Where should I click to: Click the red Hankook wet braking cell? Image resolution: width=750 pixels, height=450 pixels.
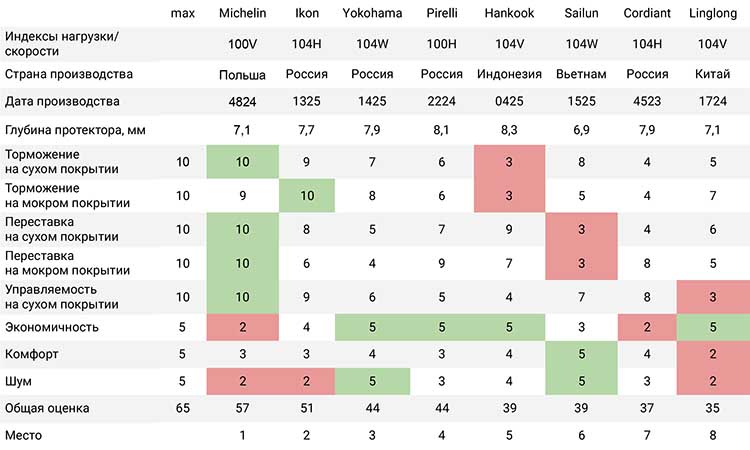pyautogui.click(x=509, y=196)
